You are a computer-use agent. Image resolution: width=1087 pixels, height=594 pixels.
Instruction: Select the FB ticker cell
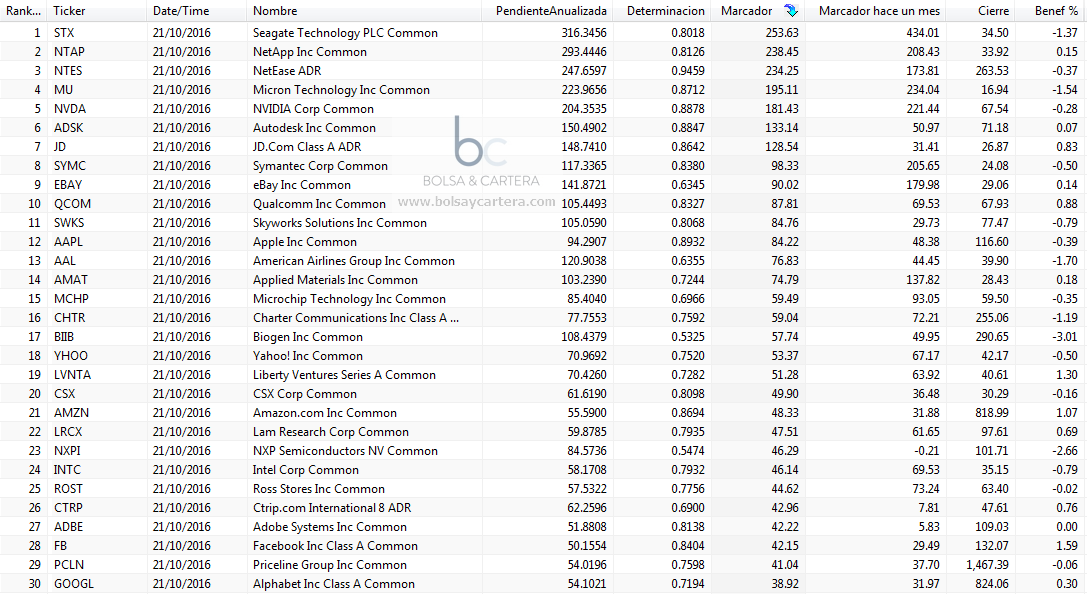tap(60, 545)
